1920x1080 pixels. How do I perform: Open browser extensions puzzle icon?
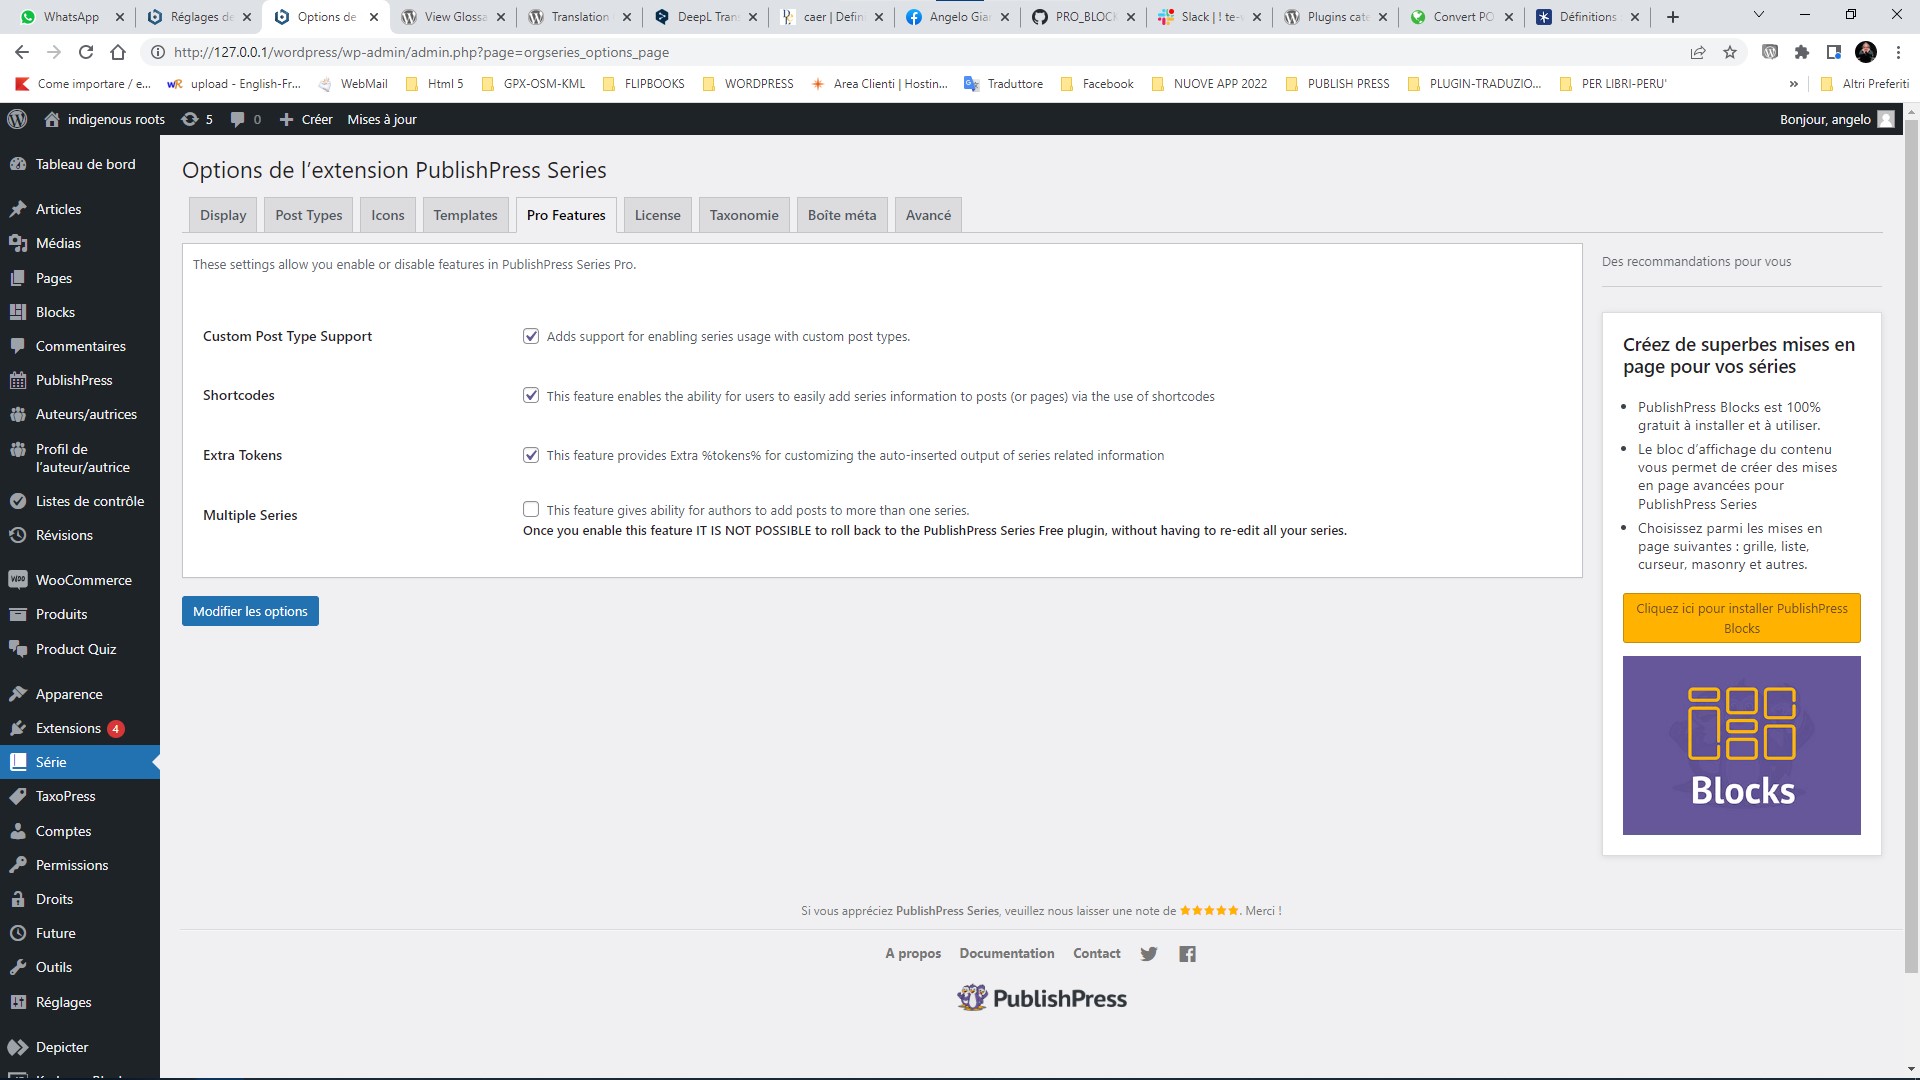pos(1802,52)
